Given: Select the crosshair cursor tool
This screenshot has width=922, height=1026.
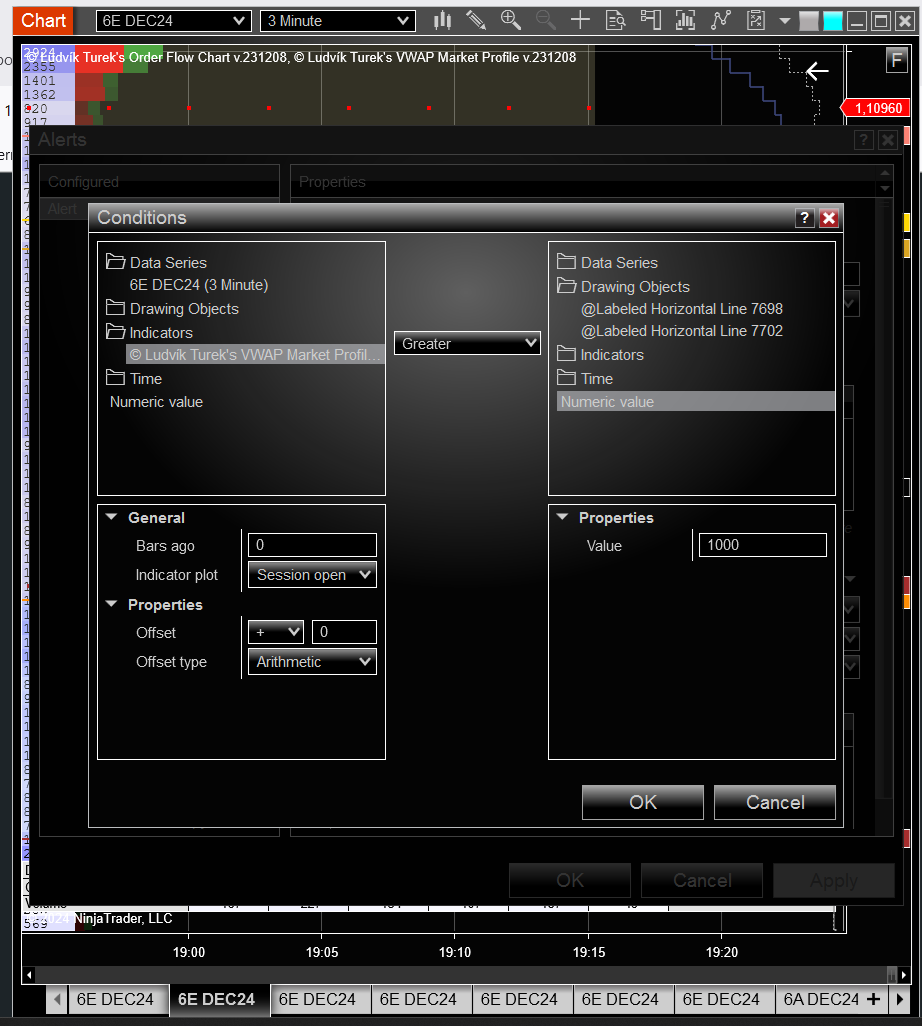Looking at the screenshot, I should pos(580,21).
